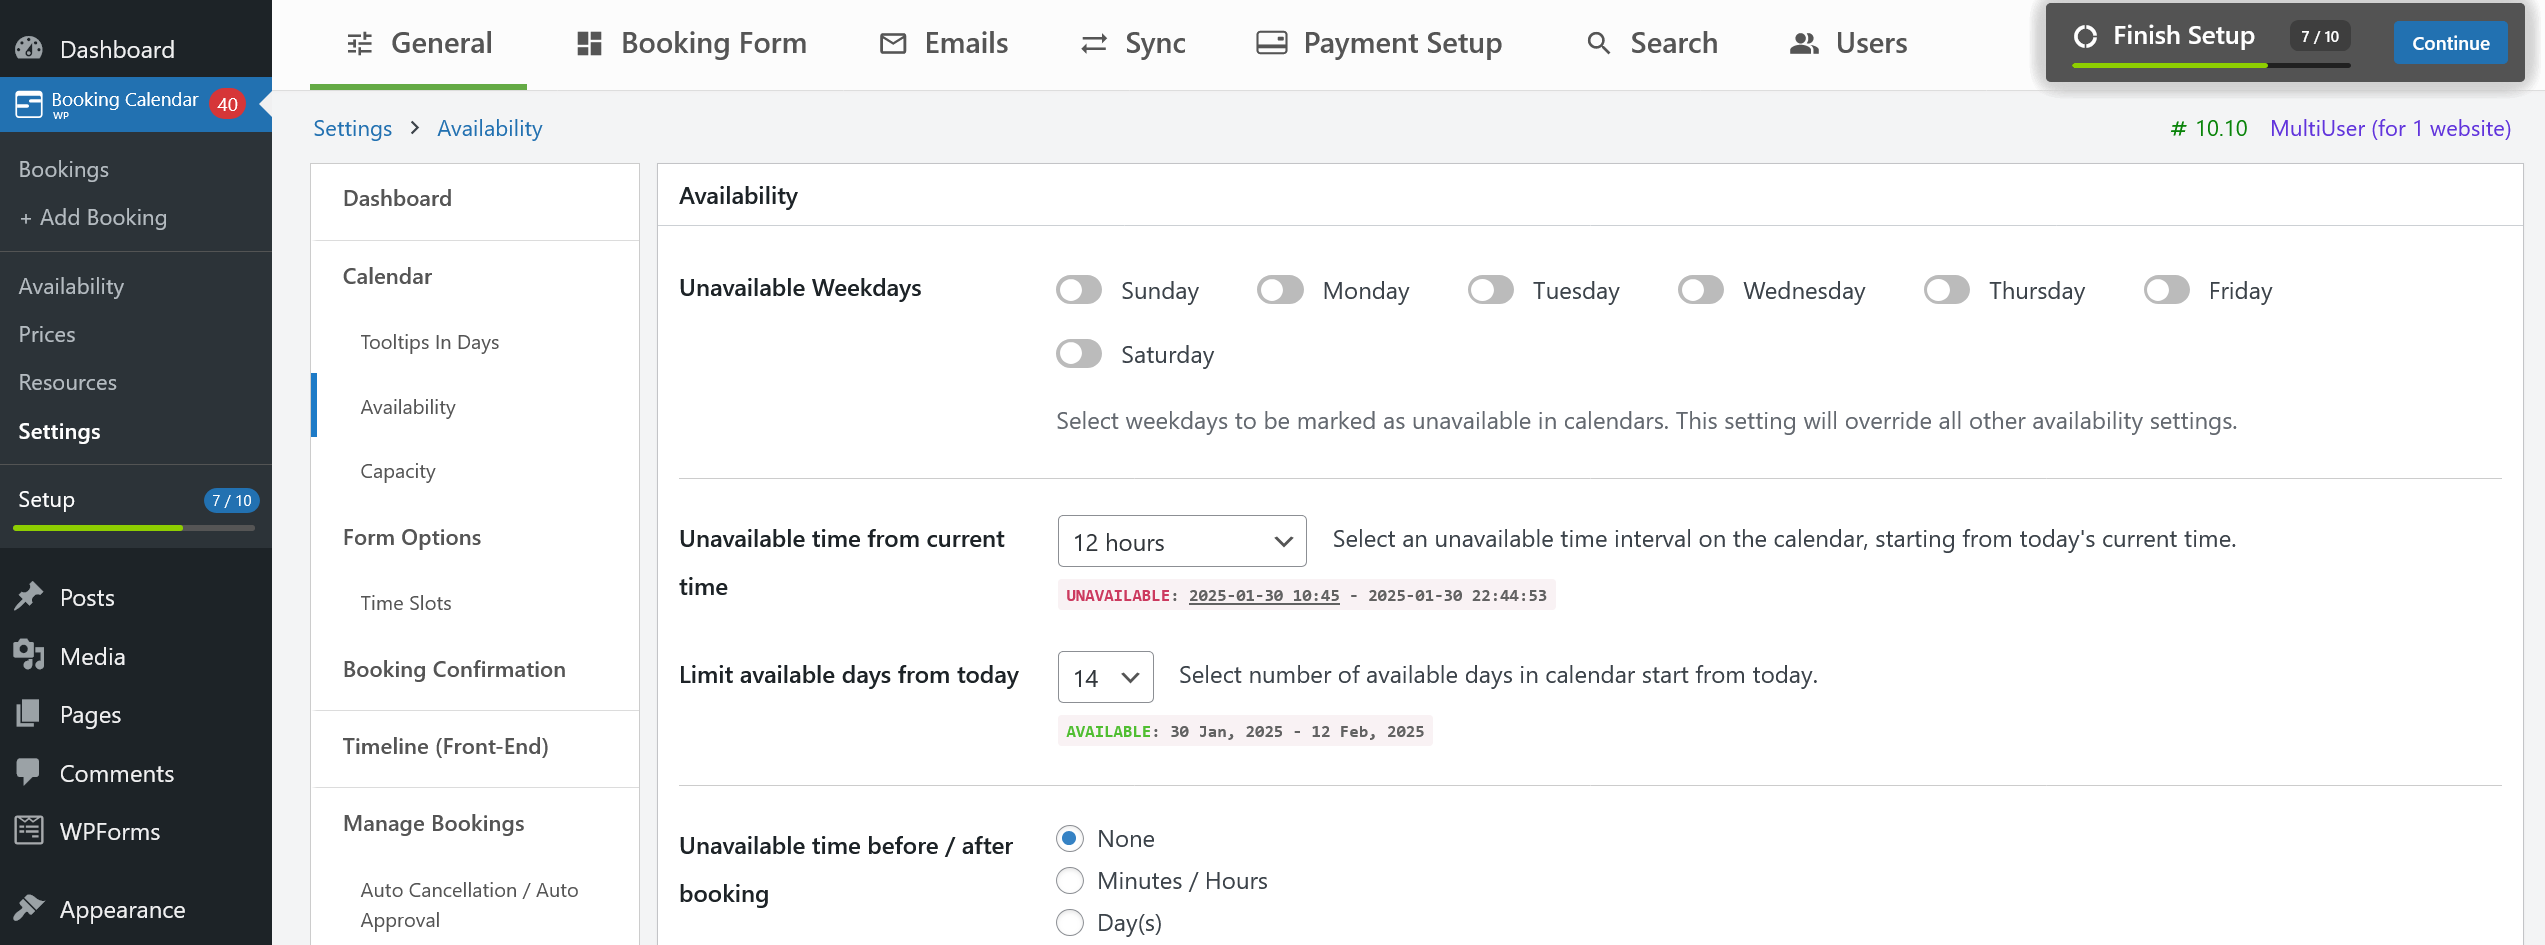
Task: Click the Continue setup button
Action: 2450,43
